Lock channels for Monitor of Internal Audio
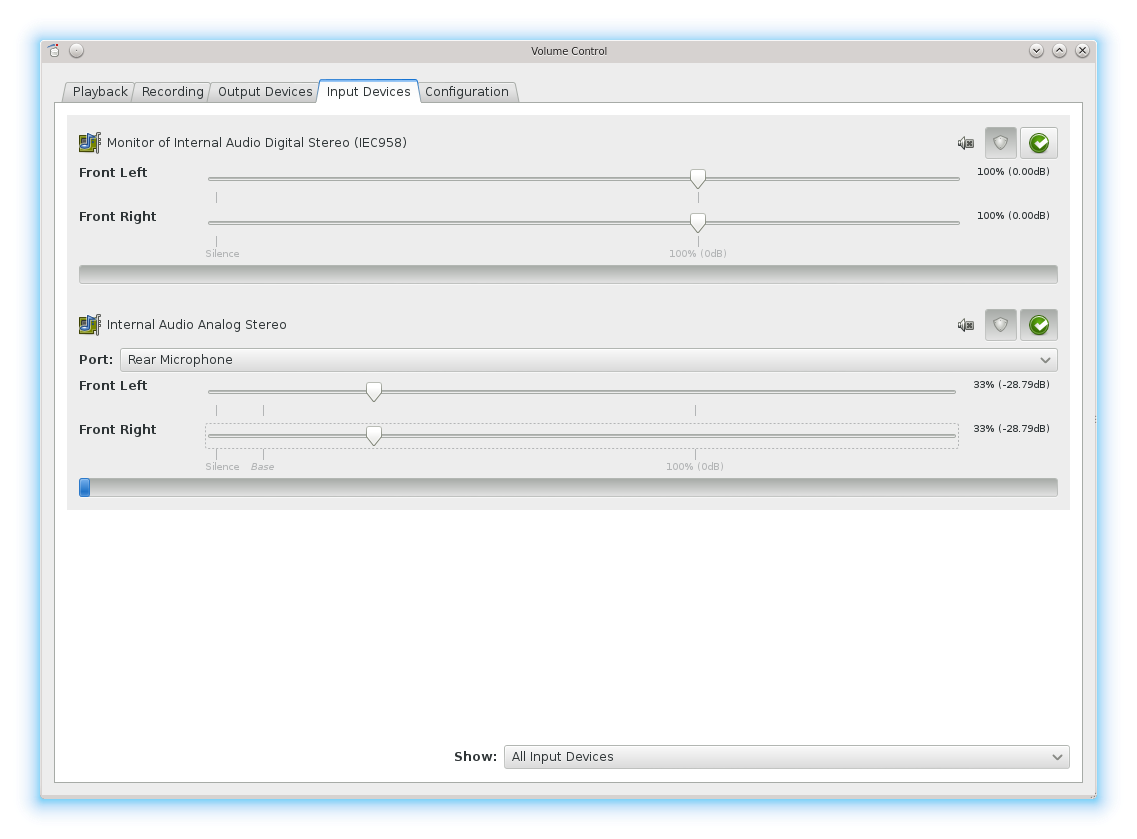Viewport: 1137px width, 839px height. pos(1001,143)
